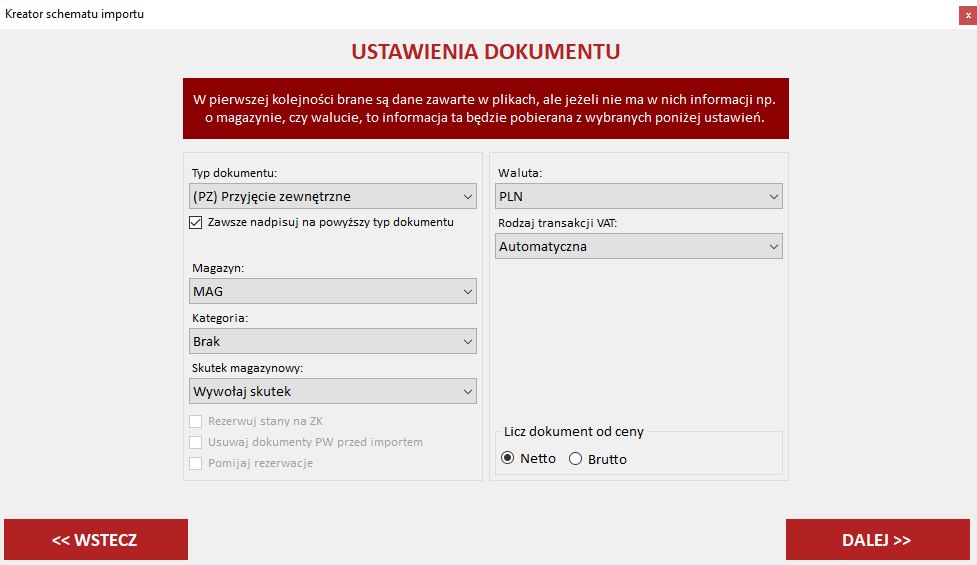Screen dimensions: 977x565
Task: Uncheck Zawsze nadpisuj na powyższy typ dokumentu
Action: pyautogui.click(x=196, y=222)
